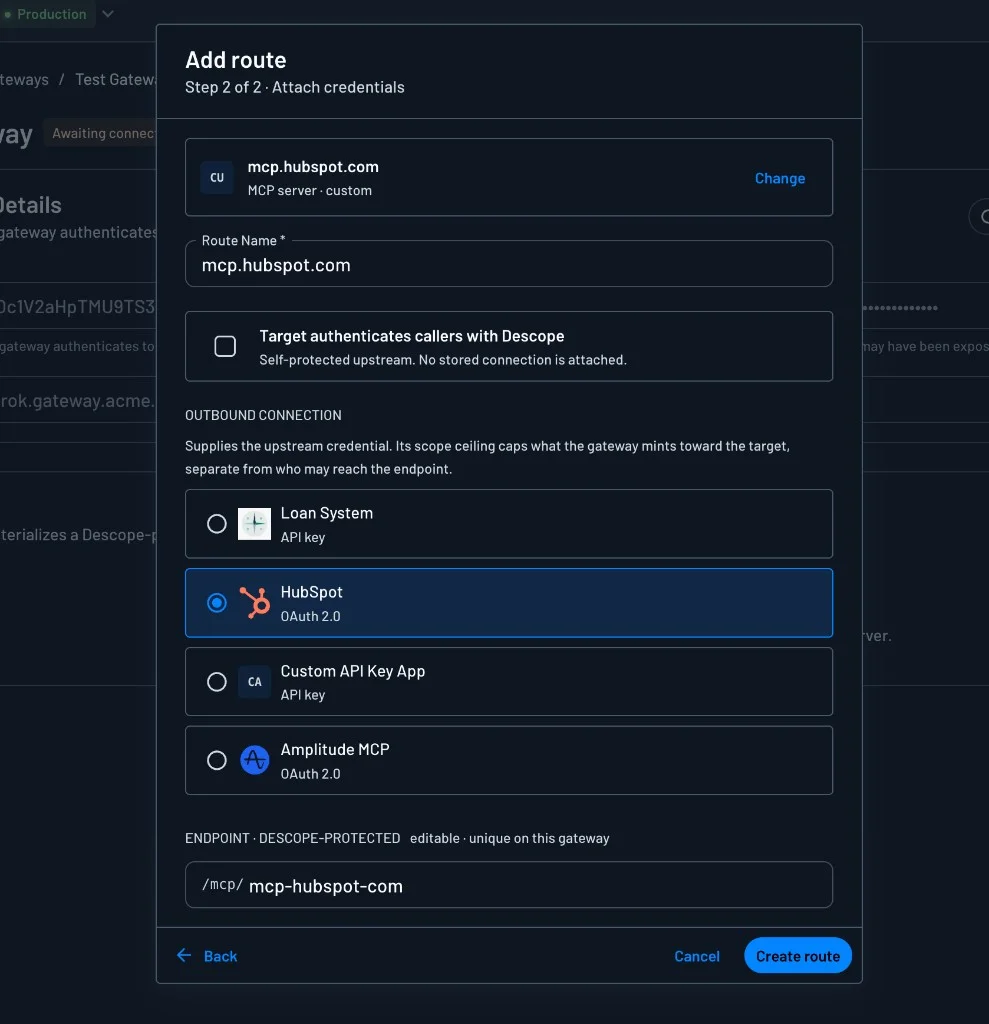Click the 'MCP server · custom' subtitle text
The height and width of the screenshot is (1024, 989).
click(310, 191)
